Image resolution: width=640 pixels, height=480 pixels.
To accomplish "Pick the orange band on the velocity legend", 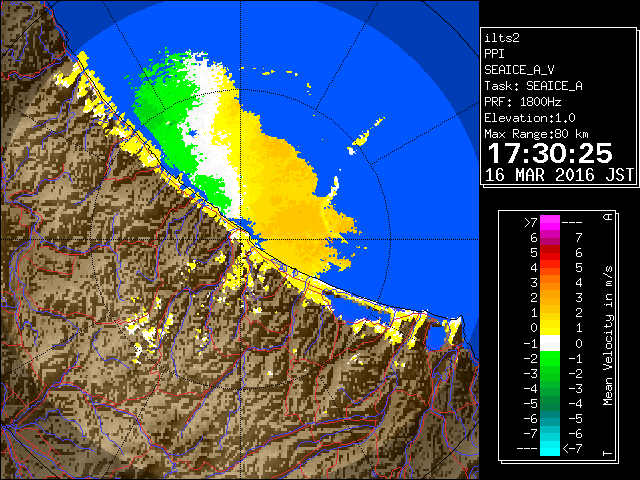I will (x=550, y=283).
